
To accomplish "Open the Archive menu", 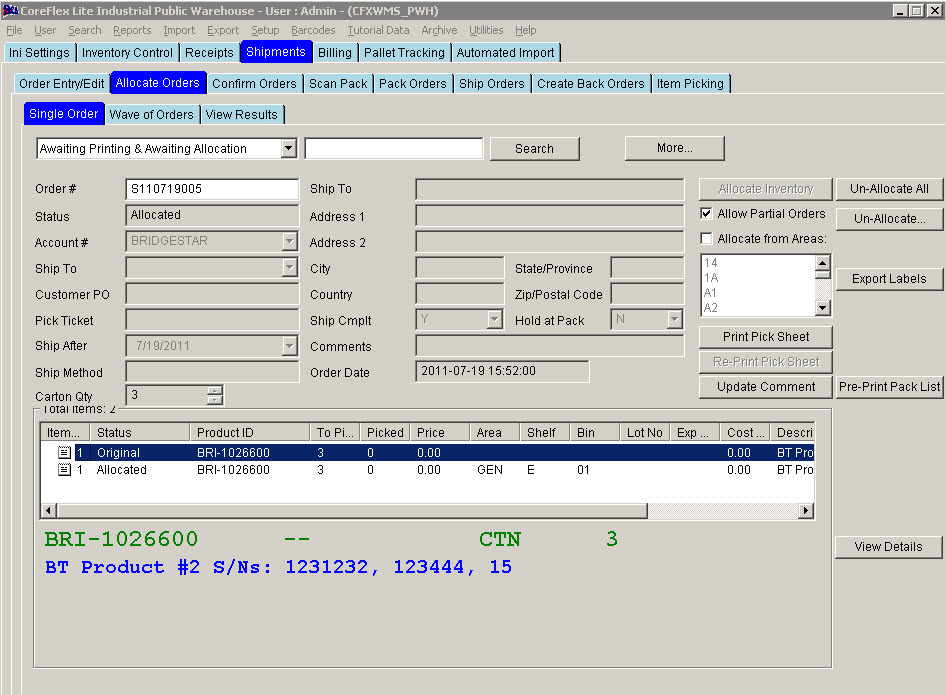I will pos(439,30).
